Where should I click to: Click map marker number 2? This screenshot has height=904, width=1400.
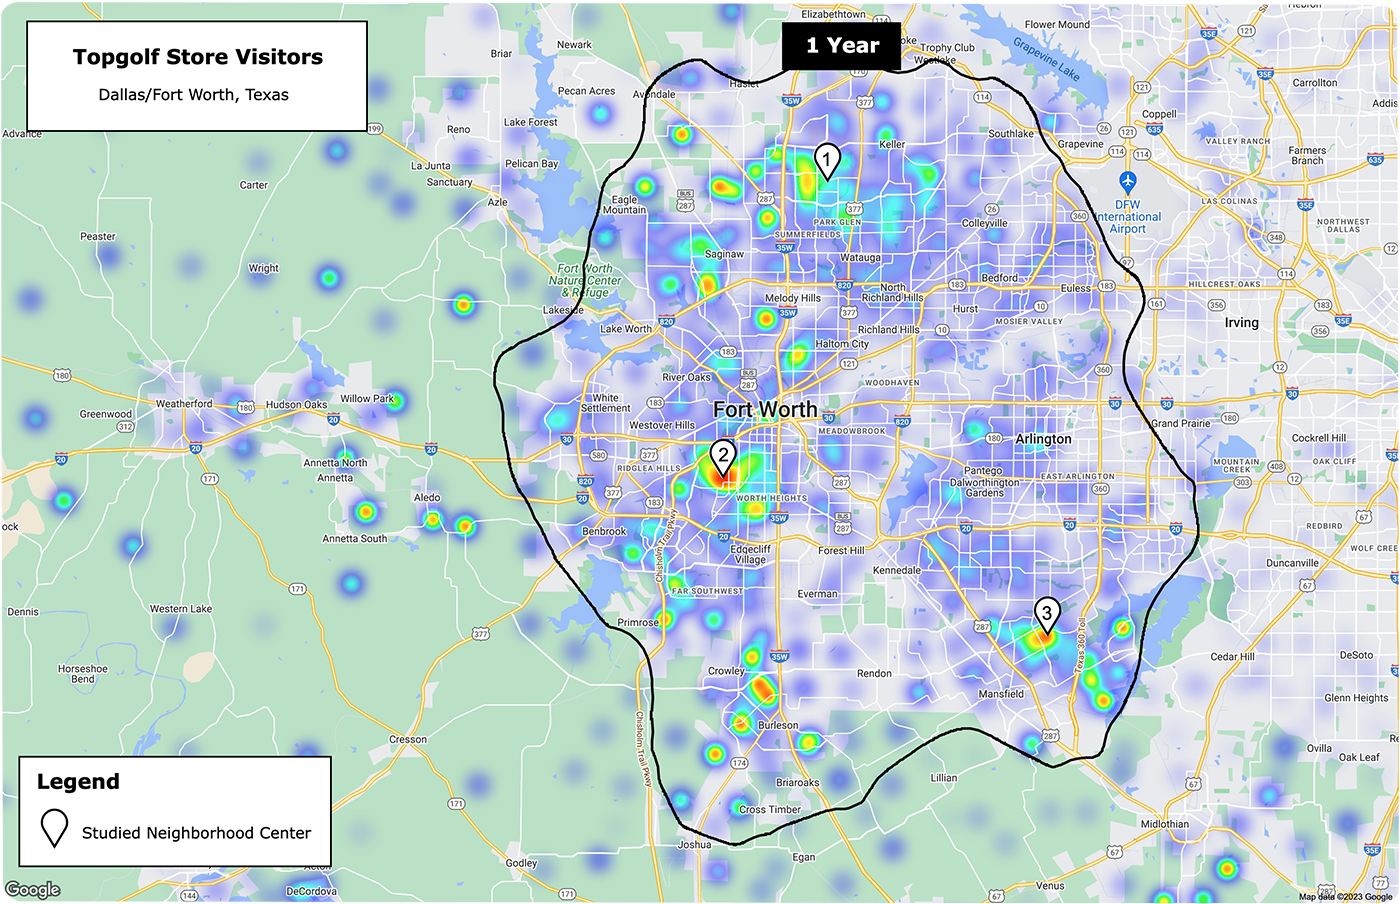tap(723, 458)
